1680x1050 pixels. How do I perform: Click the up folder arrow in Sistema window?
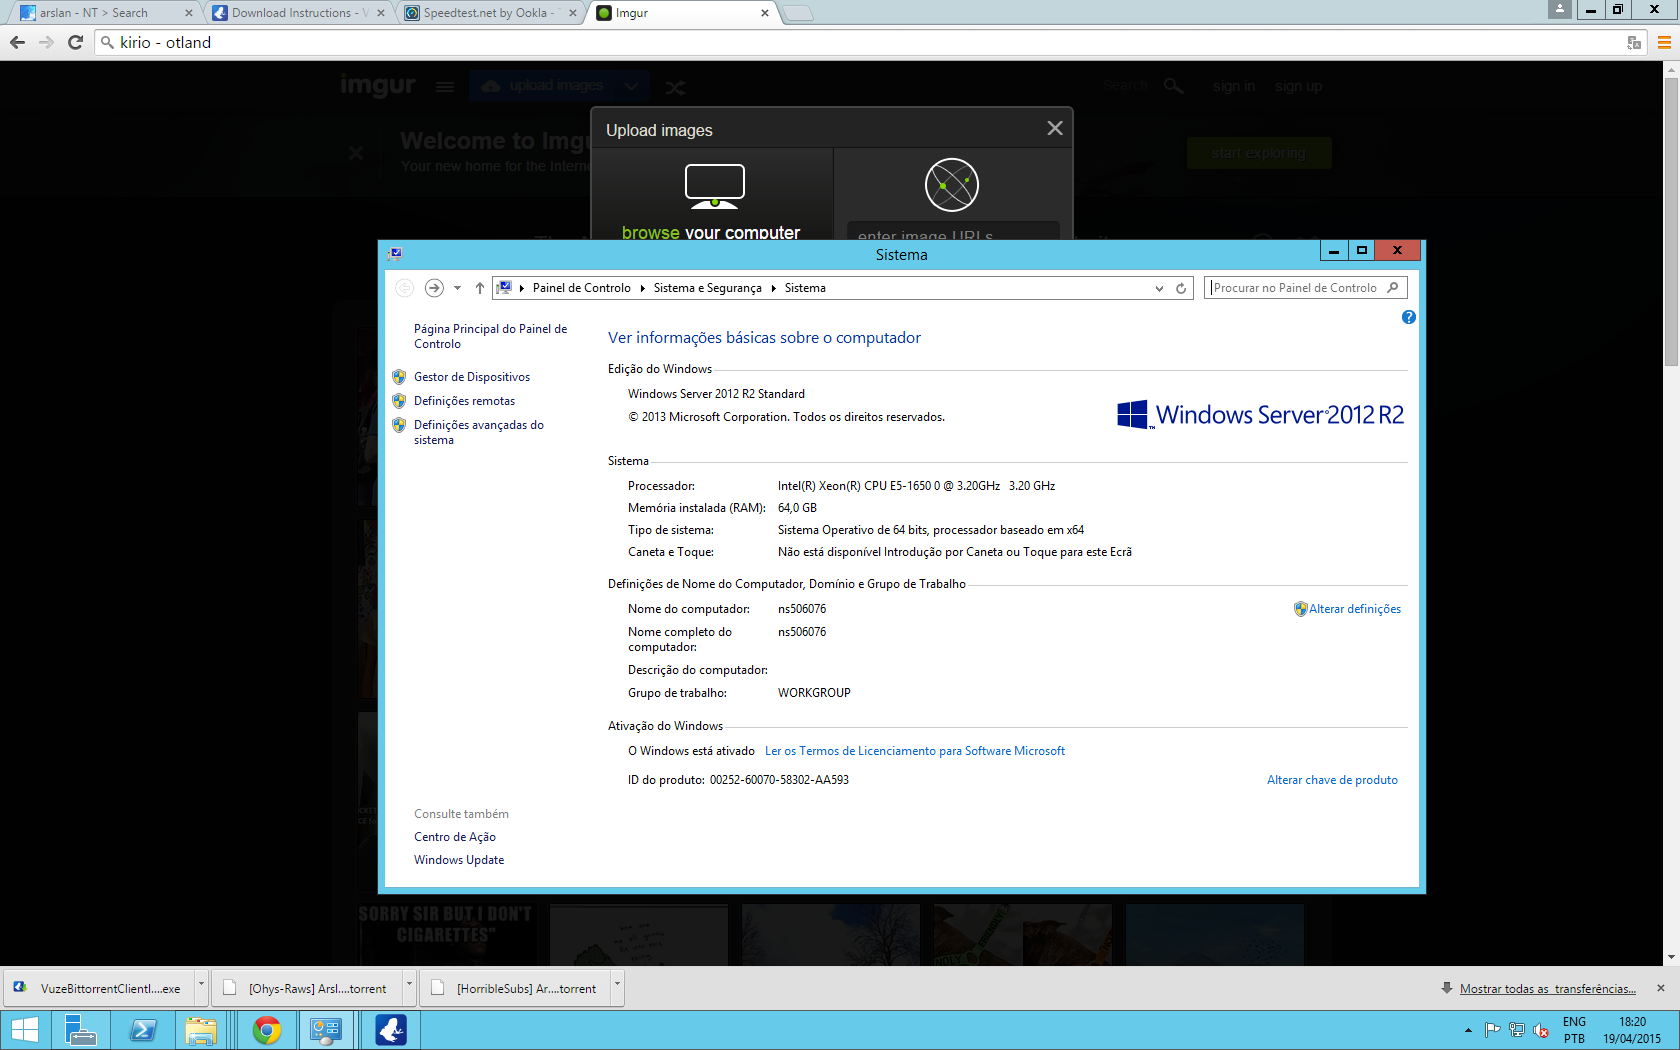[480, 288]
